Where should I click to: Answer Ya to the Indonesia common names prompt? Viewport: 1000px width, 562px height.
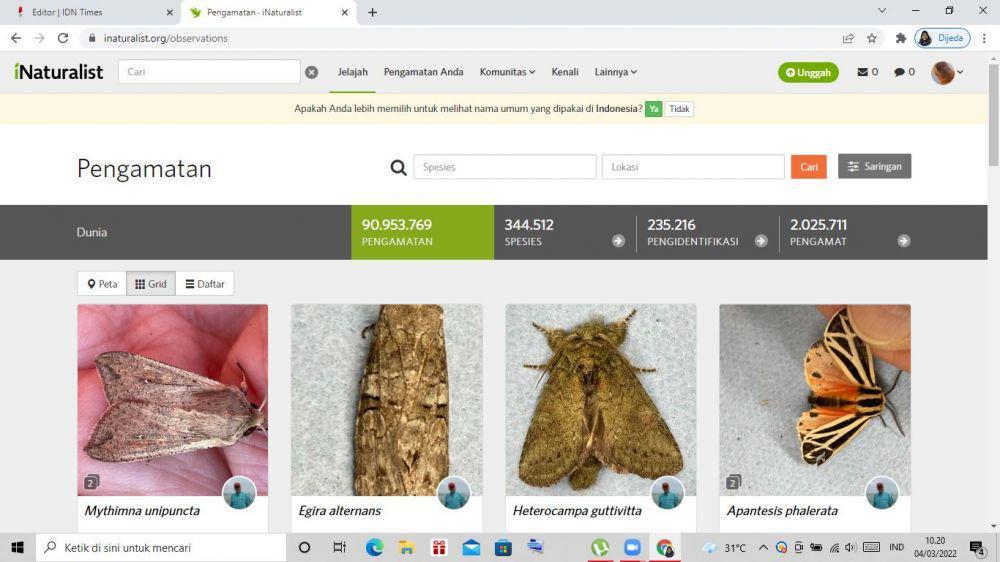[x=653, y=109]
